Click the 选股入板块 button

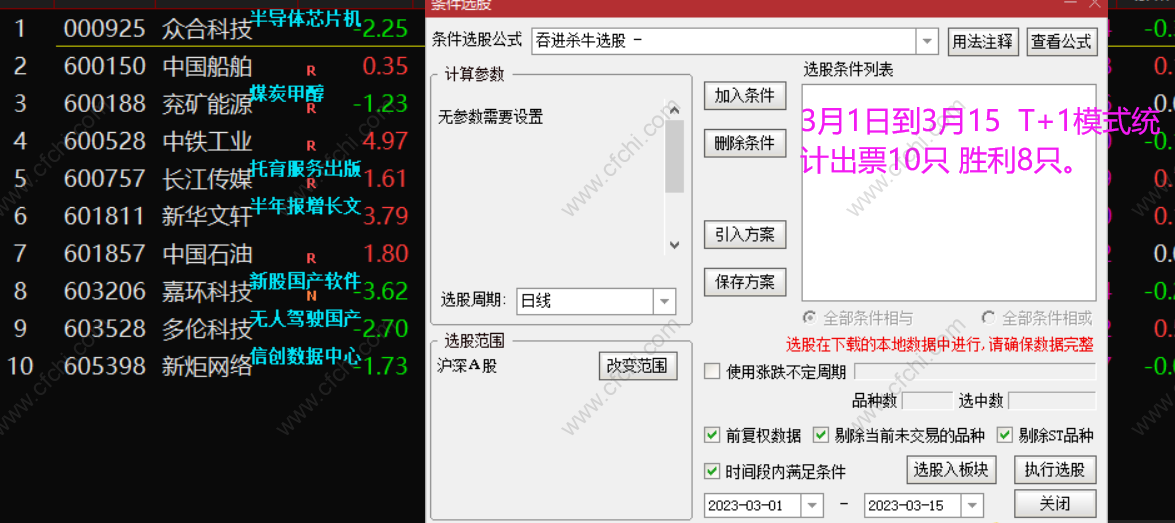tap(952, 470)
